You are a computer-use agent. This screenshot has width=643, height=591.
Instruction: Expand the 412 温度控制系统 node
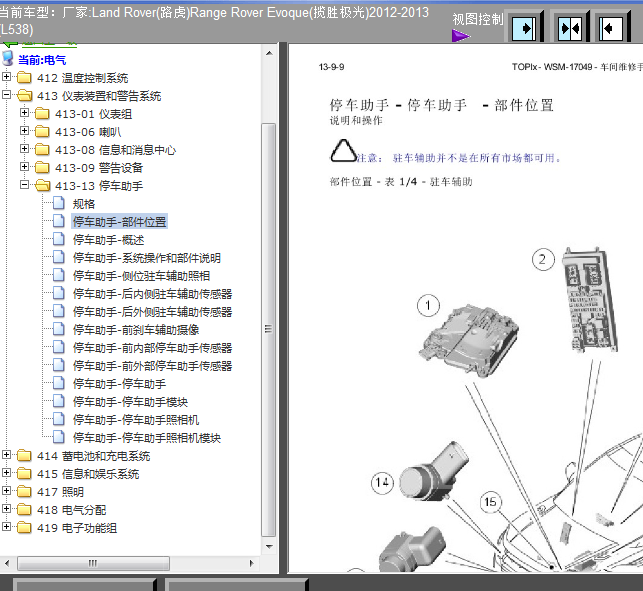click(6, 76)
